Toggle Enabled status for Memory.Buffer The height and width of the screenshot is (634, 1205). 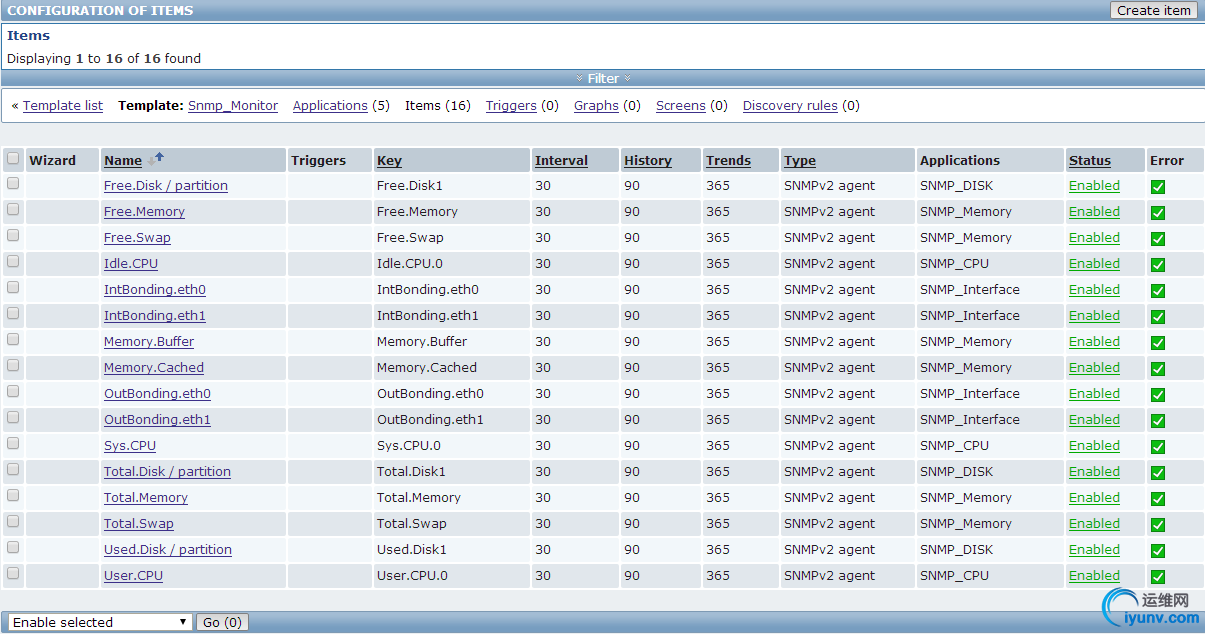coord(1094,342)
